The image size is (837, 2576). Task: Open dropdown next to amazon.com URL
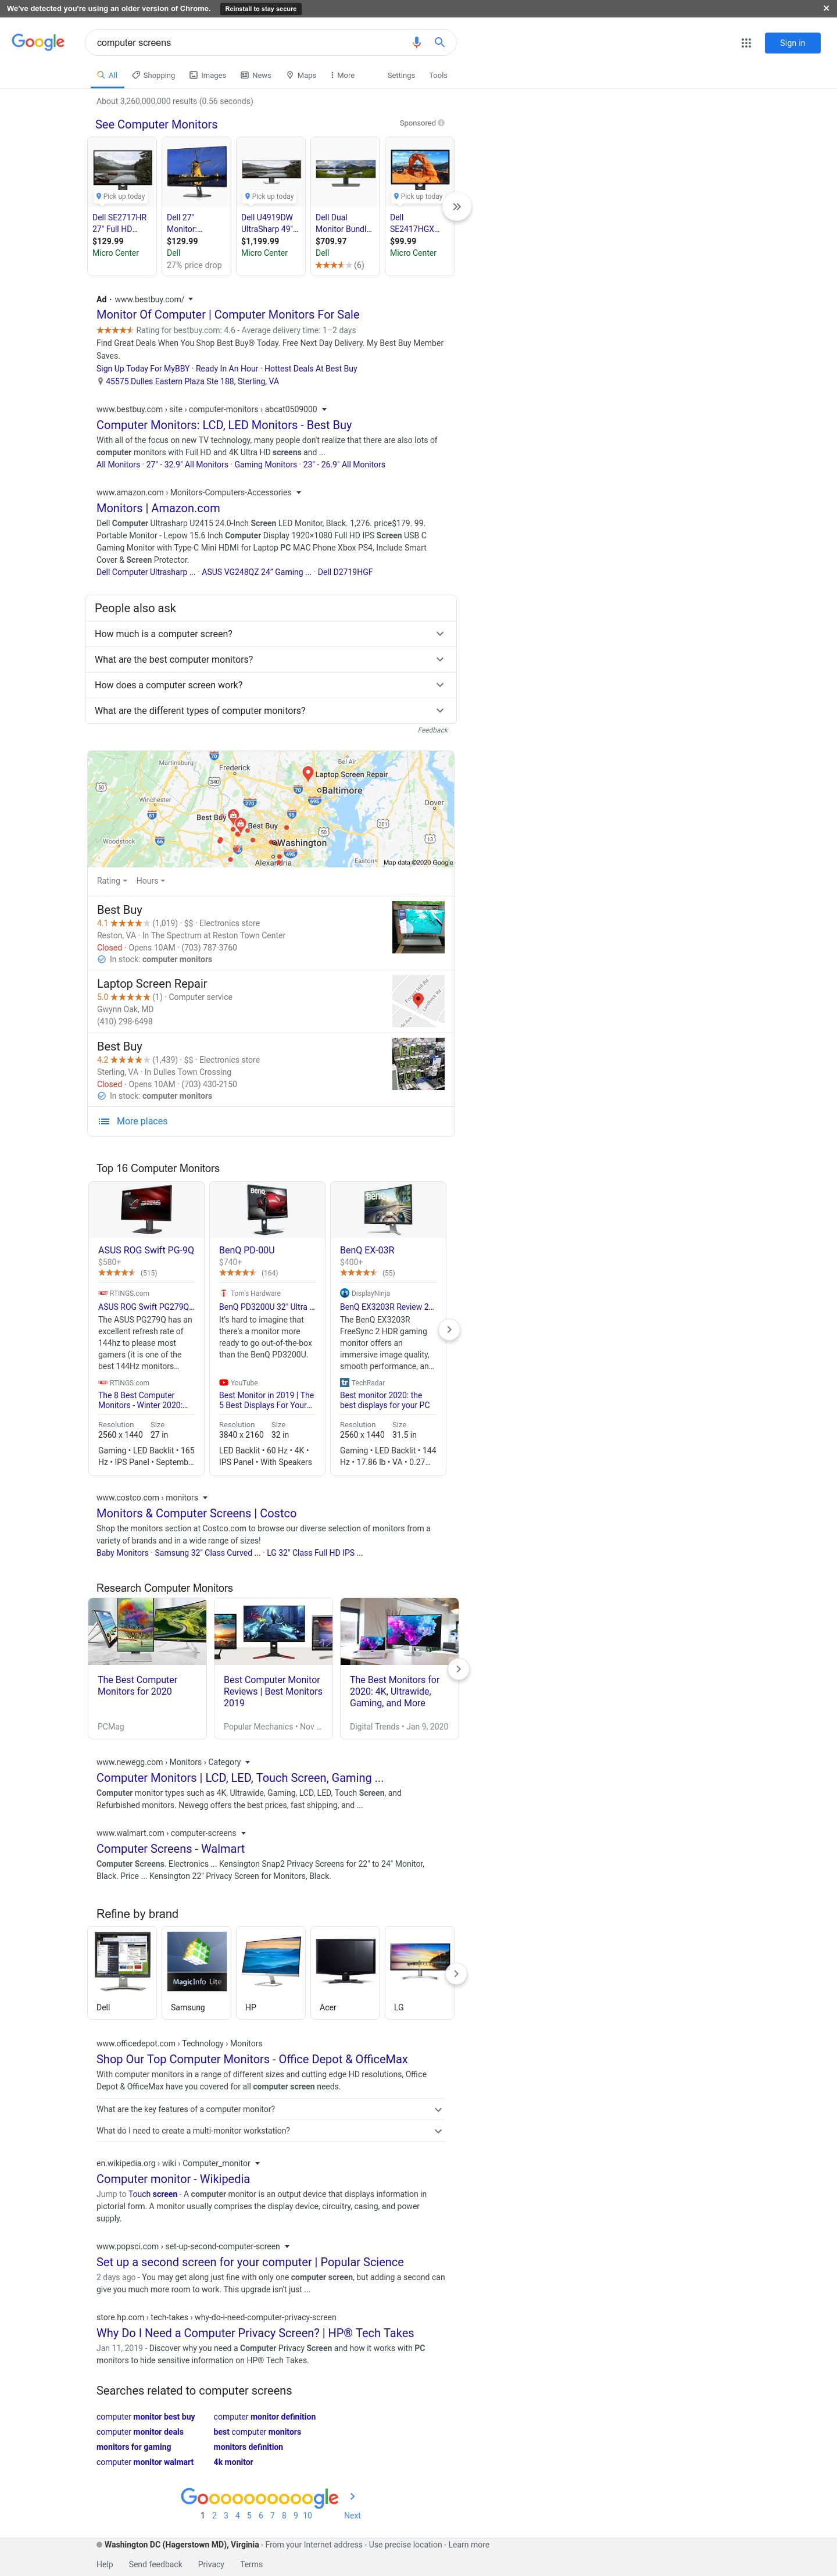coord(299,492)
